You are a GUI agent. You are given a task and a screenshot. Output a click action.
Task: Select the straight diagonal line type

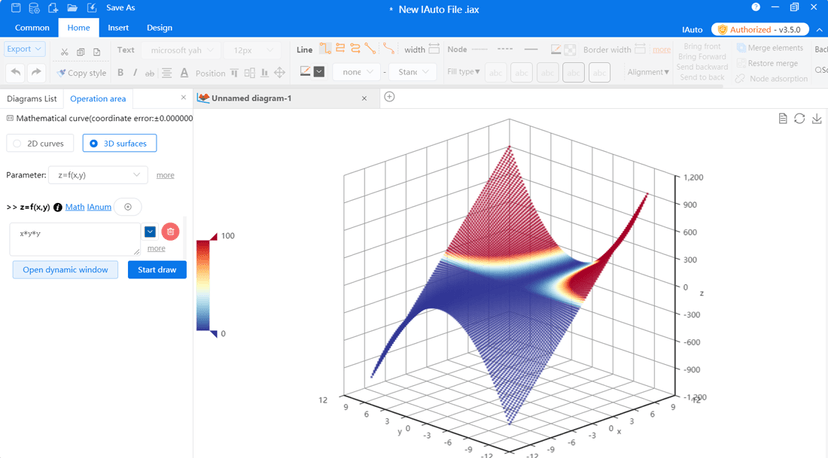[x=370, y=49]
